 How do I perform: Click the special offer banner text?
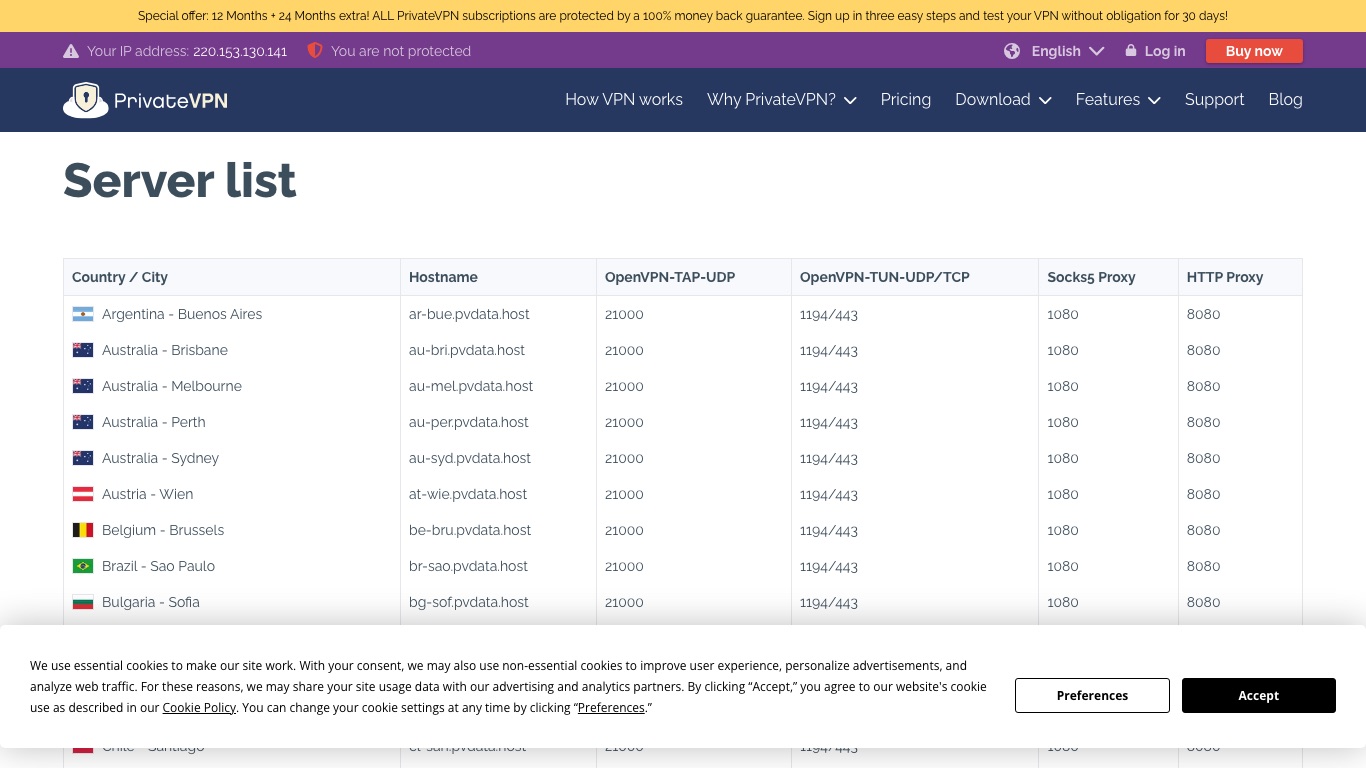tap(683, 16)
